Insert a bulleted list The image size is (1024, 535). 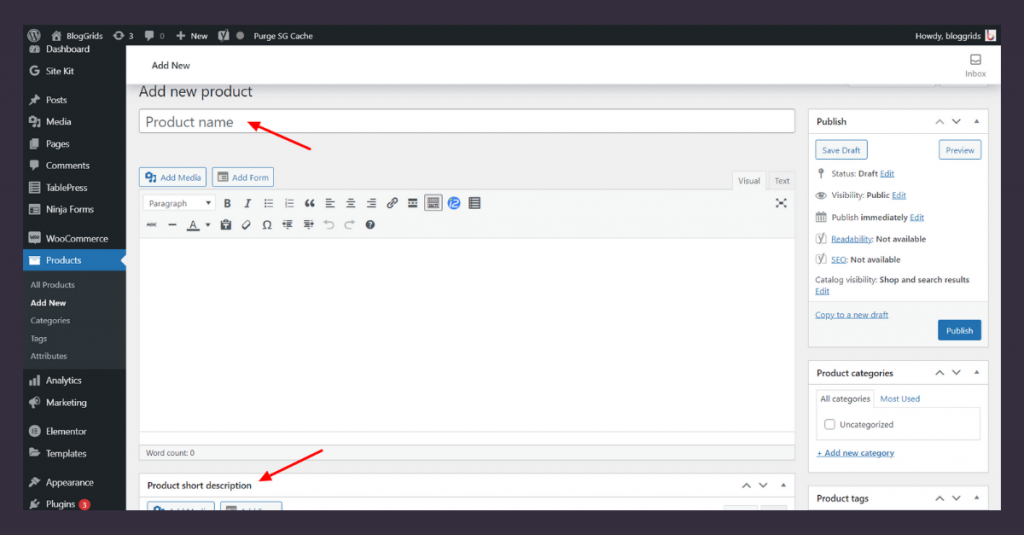pos(268,203)
